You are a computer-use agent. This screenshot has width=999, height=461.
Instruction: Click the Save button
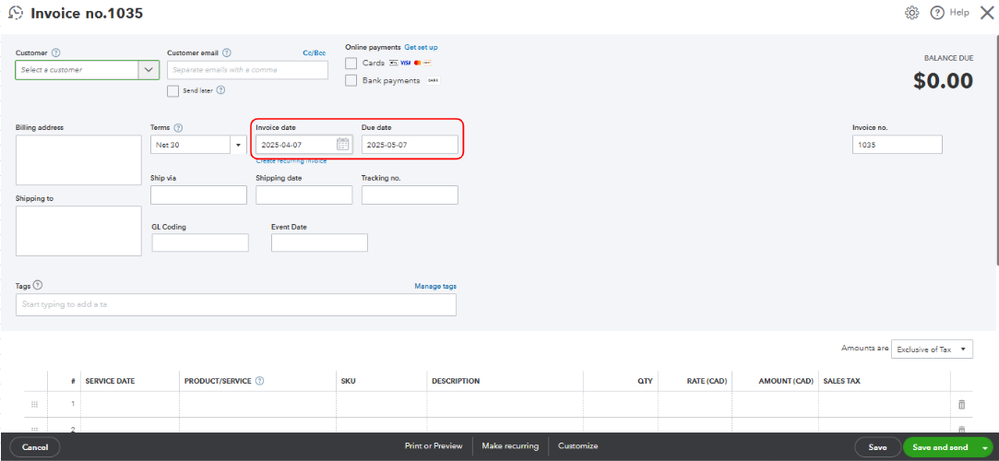tap(877, 448)
